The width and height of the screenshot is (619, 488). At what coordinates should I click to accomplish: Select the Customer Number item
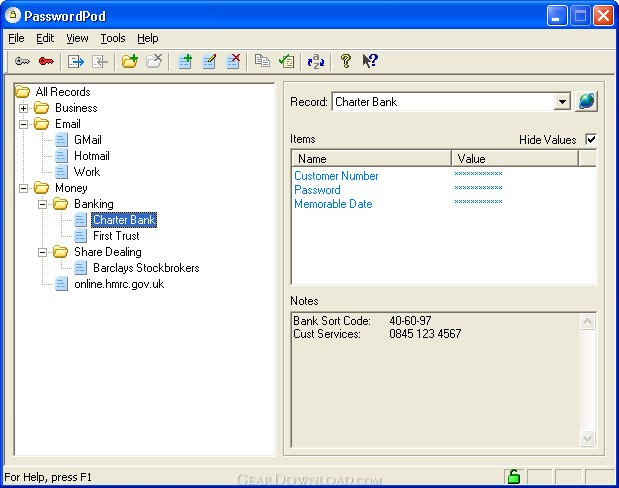336,176
